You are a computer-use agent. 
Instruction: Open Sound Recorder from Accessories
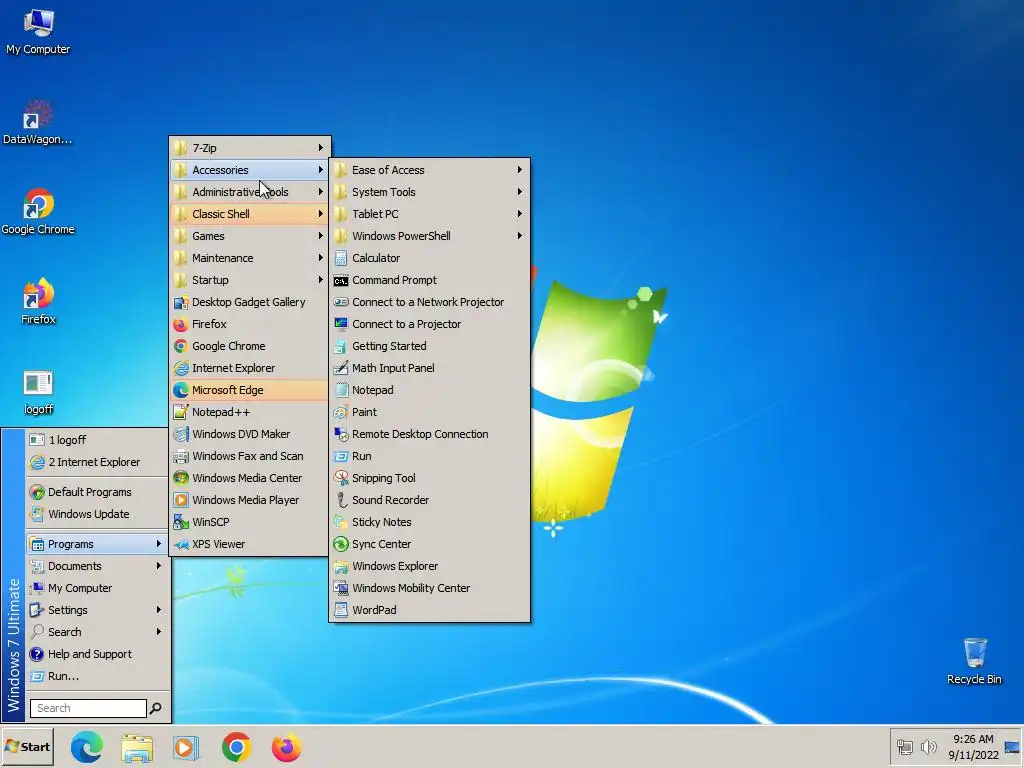[x=430, y=500]
